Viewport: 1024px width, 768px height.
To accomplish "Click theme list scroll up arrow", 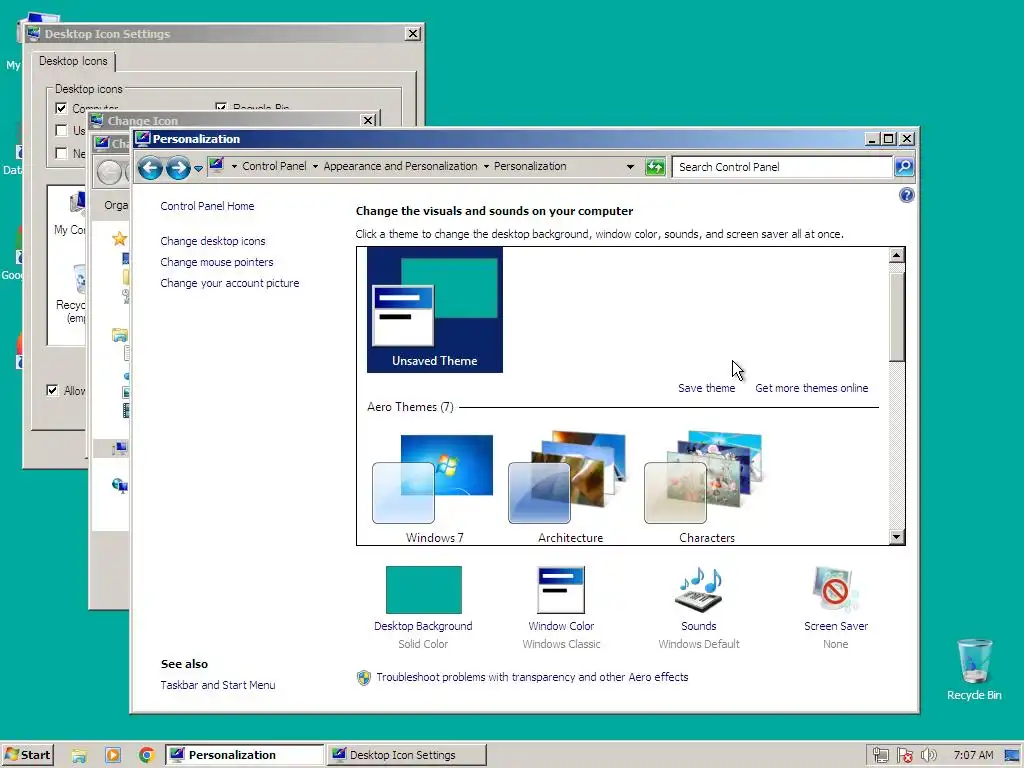I will click(x=897, y=255).
